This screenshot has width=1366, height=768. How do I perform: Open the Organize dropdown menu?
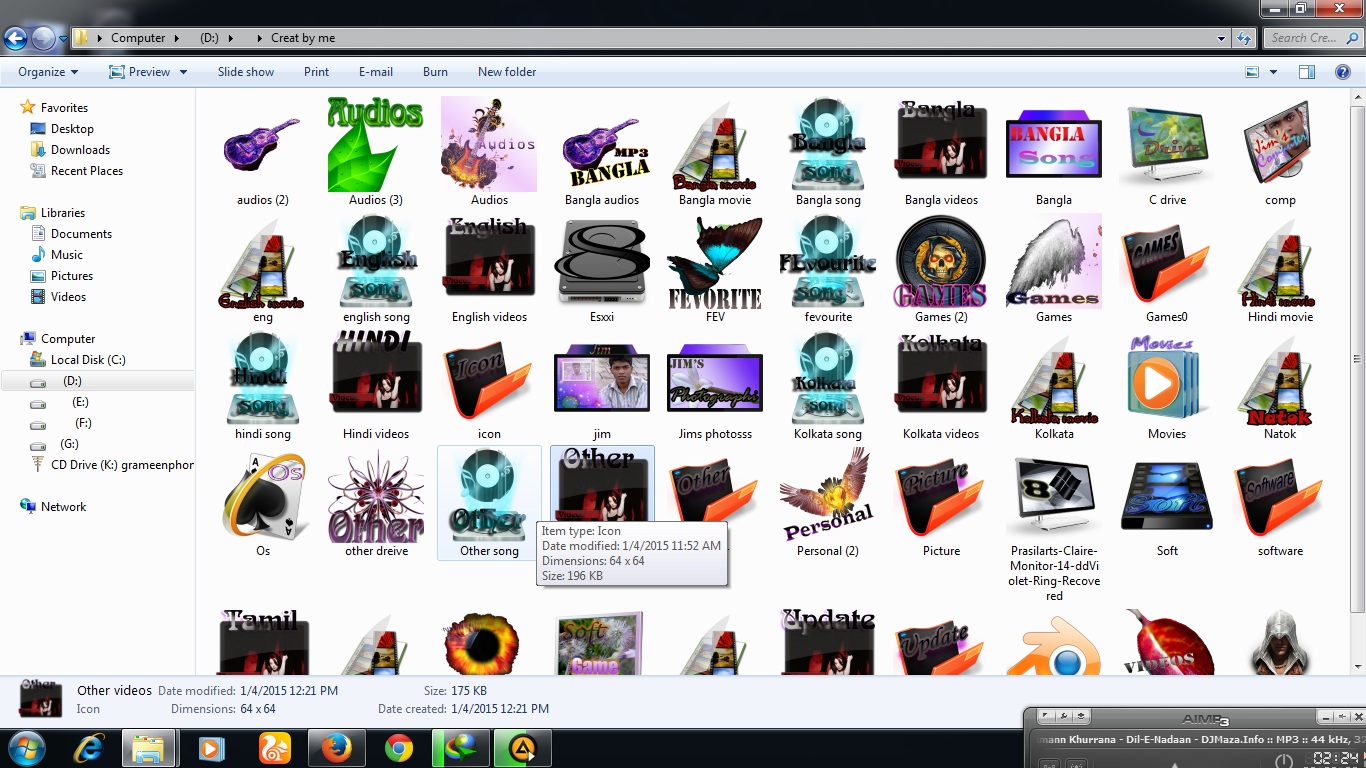coord(47,72)
